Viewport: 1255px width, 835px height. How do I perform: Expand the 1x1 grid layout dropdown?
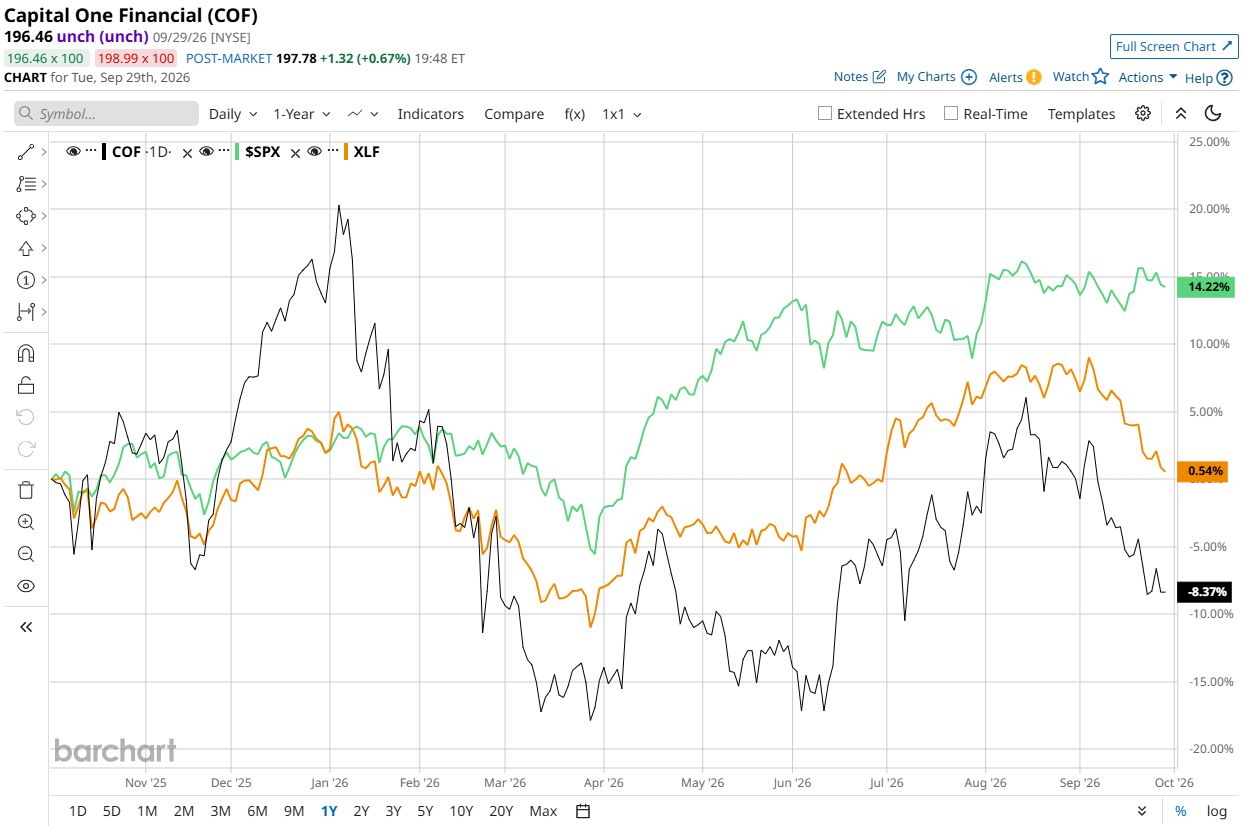point(622,114)
